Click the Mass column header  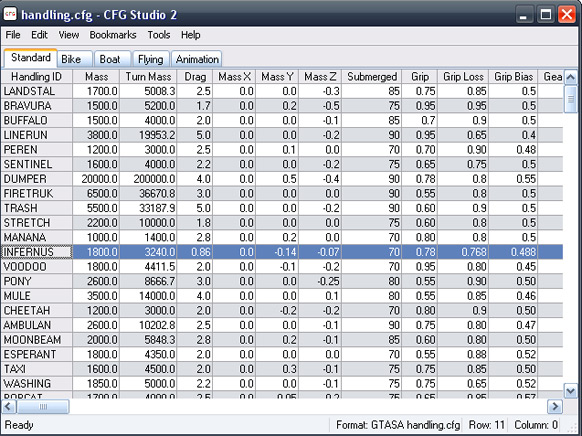96,77
